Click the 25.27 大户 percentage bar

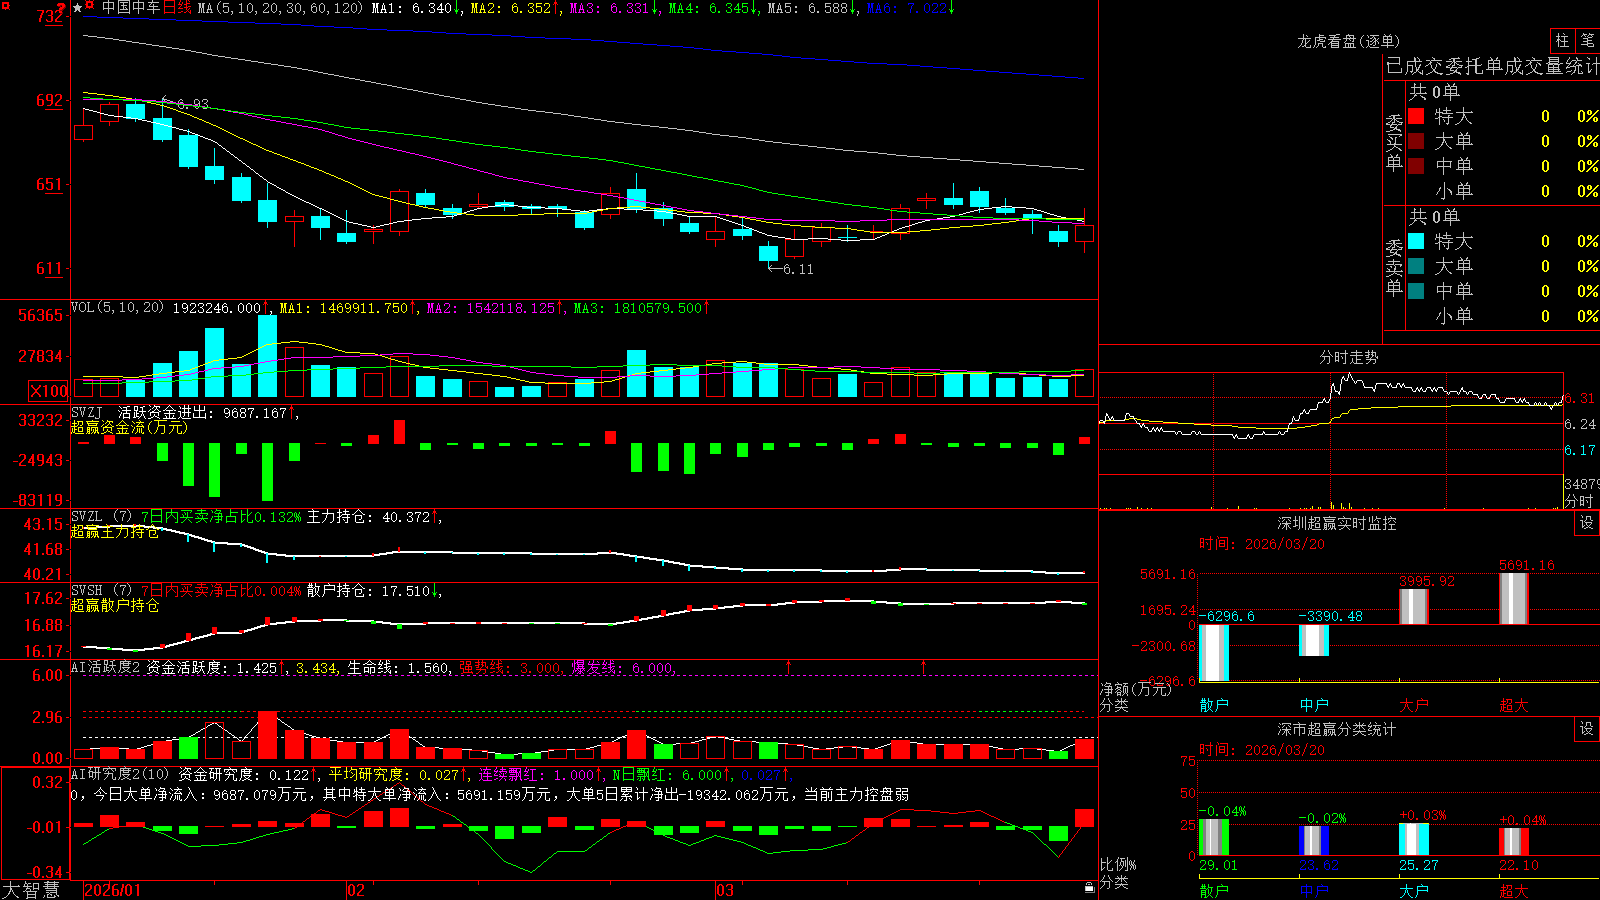coord(1414,840)
